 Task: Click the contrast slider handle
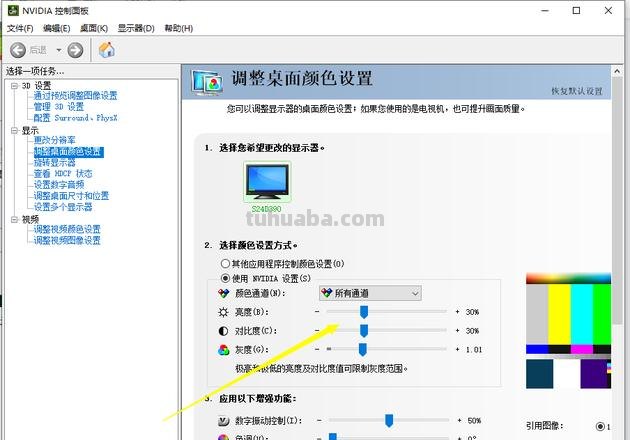click(364, 331)
